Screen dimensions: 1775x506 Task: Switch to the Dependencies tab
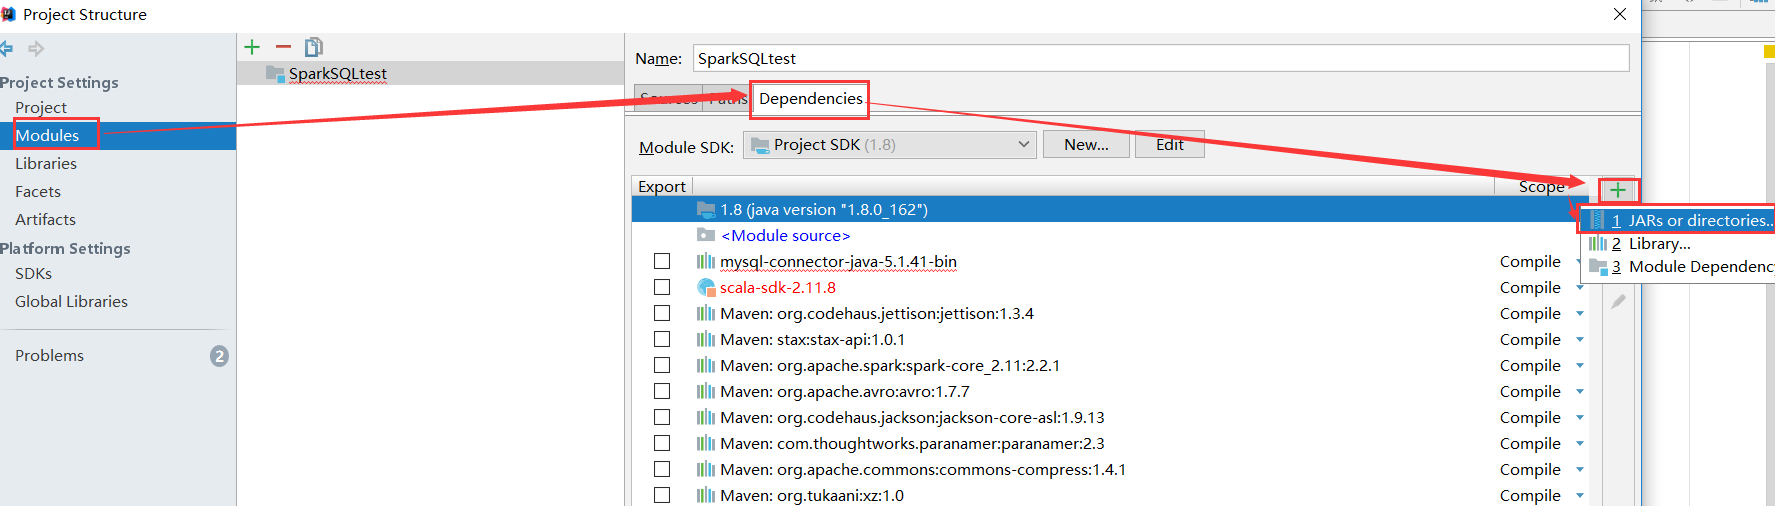point(810,98)
